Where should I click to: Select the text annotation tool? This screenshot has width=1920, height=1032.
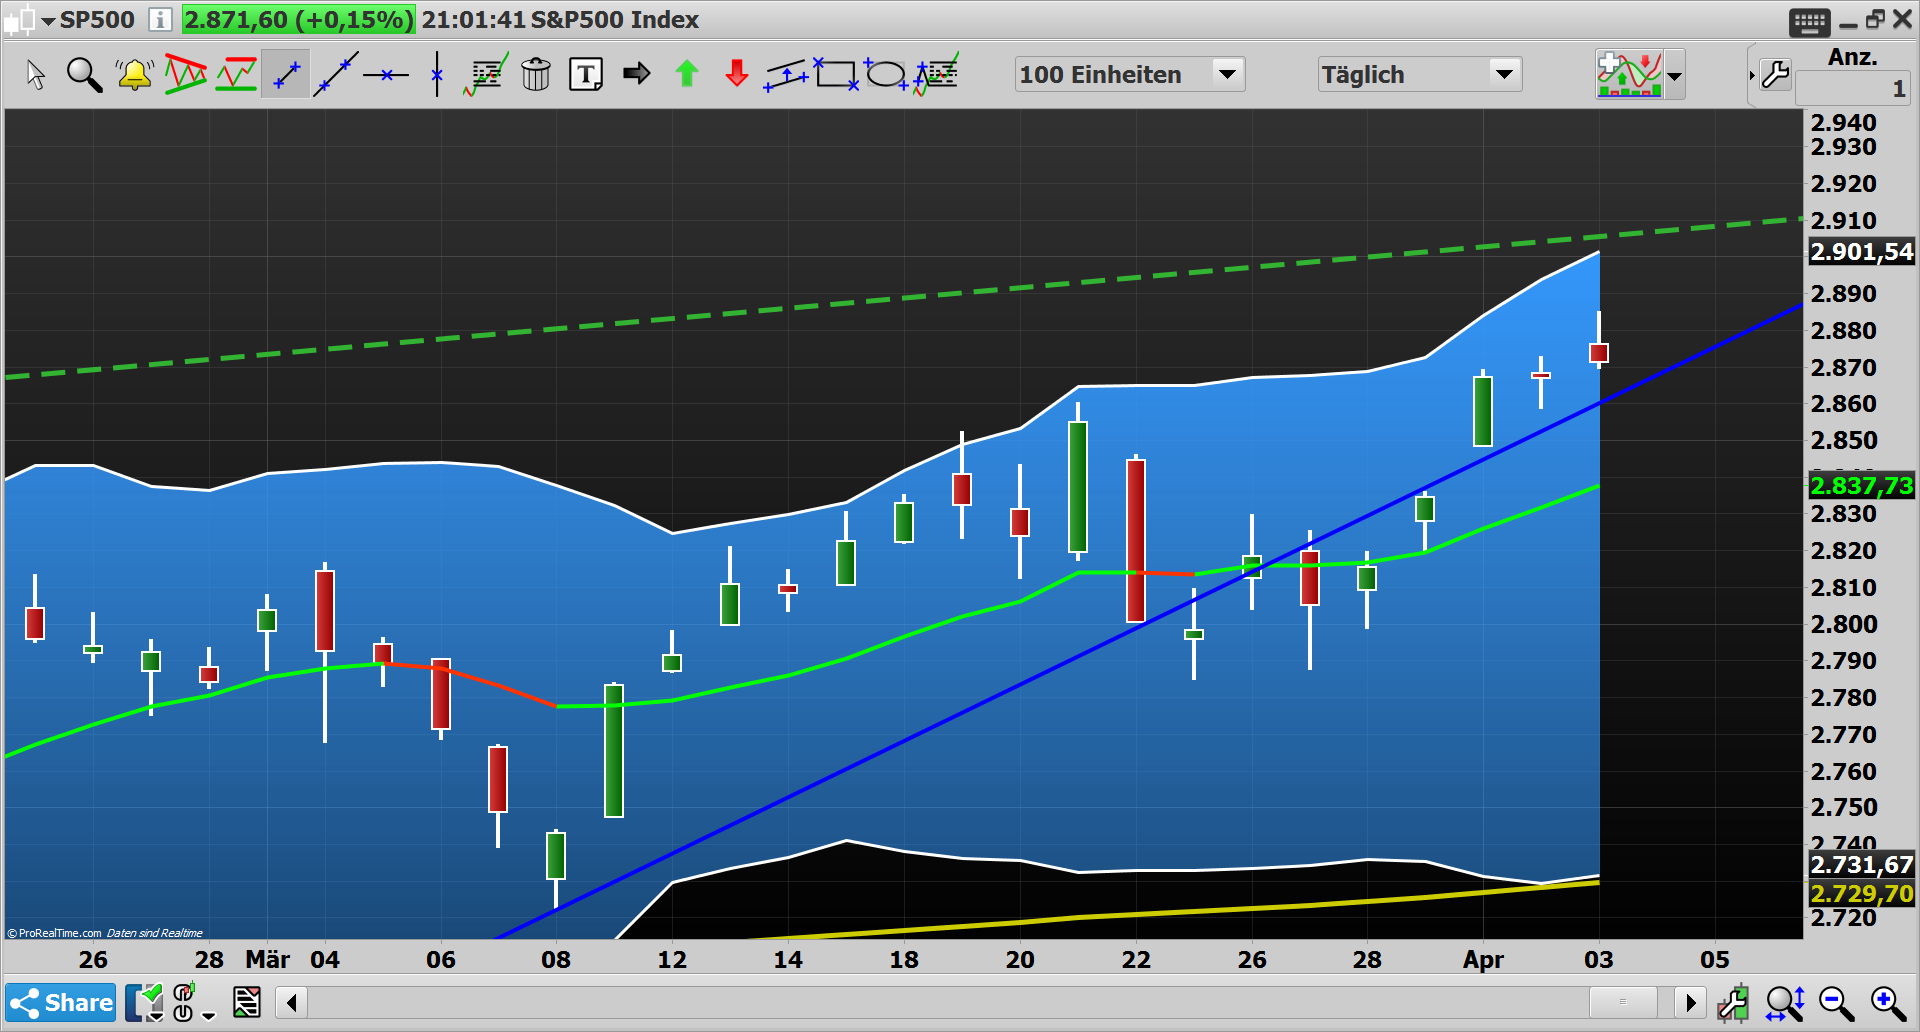tap(586, 75)
